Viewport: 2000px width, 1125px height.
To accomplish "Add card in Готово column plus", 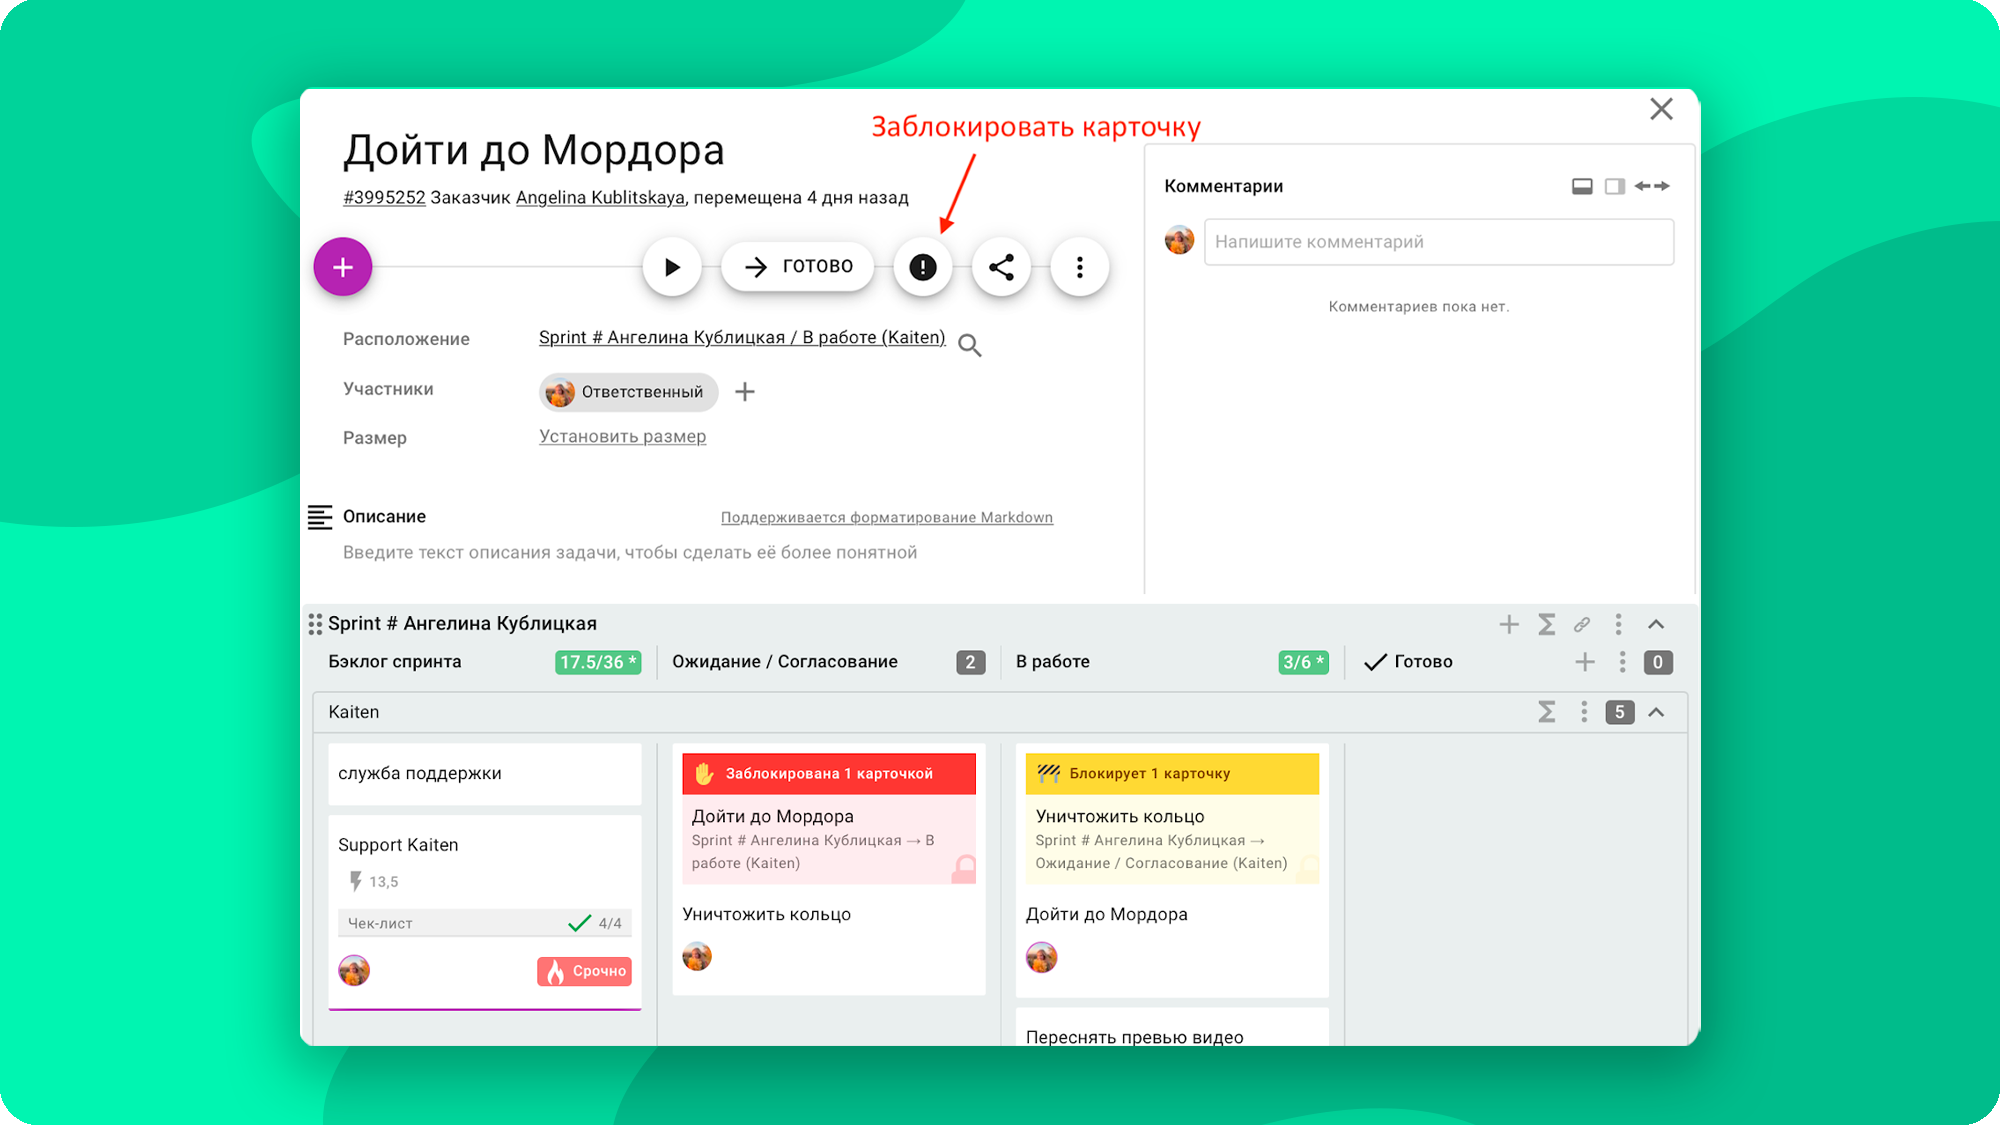I will (x=1585, y=662).
